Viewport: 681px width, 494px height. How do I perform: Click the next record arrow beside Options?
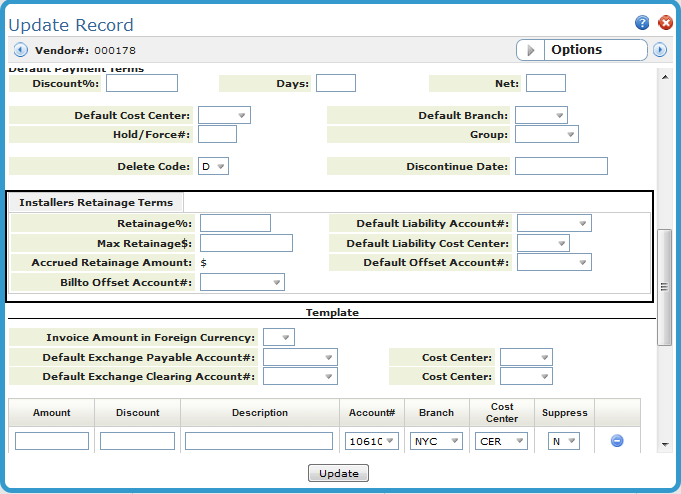pyautogui.click(x=660, y=50)
